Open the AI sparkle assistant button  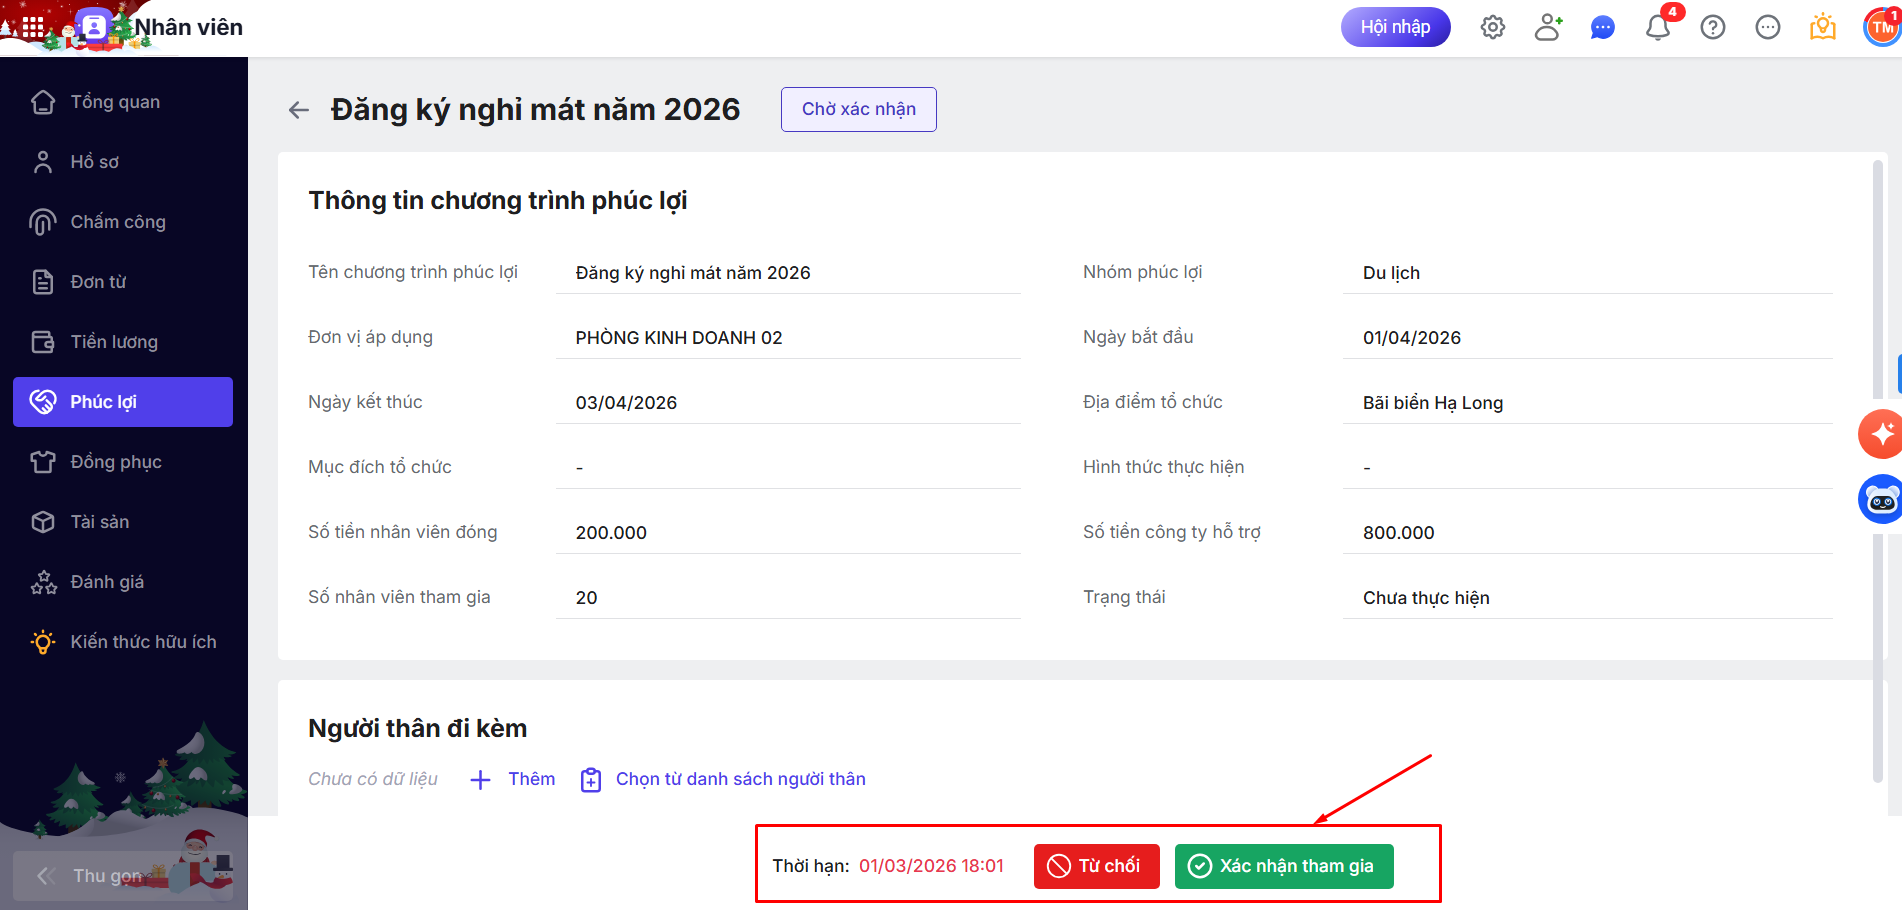click(x=1881, y=434)
